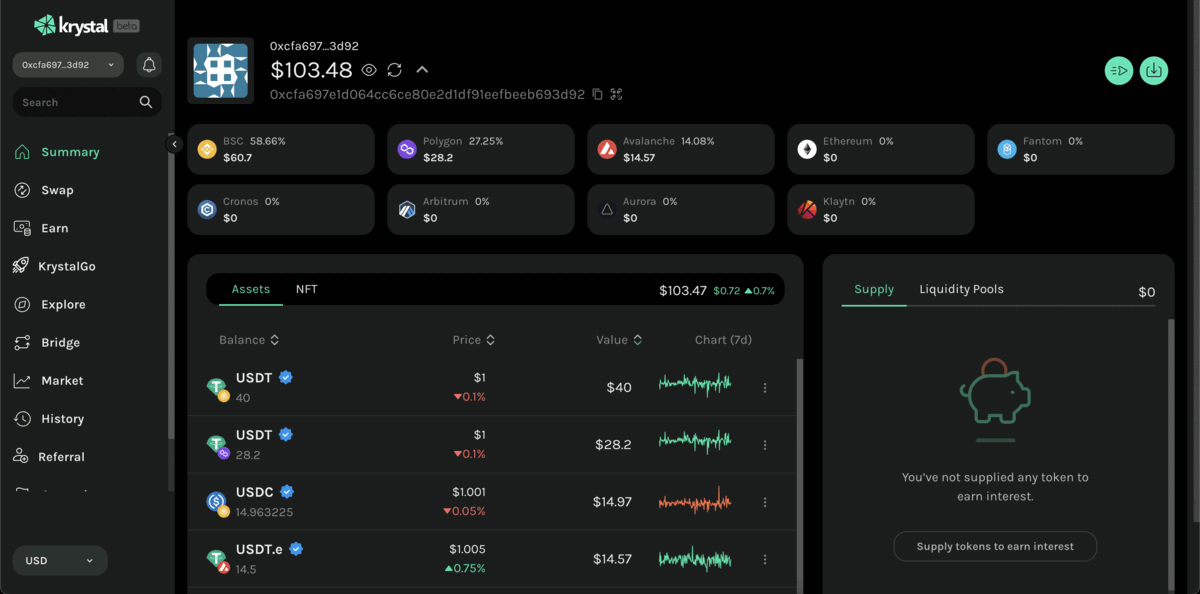Click the Aurora chain icon

607,210
